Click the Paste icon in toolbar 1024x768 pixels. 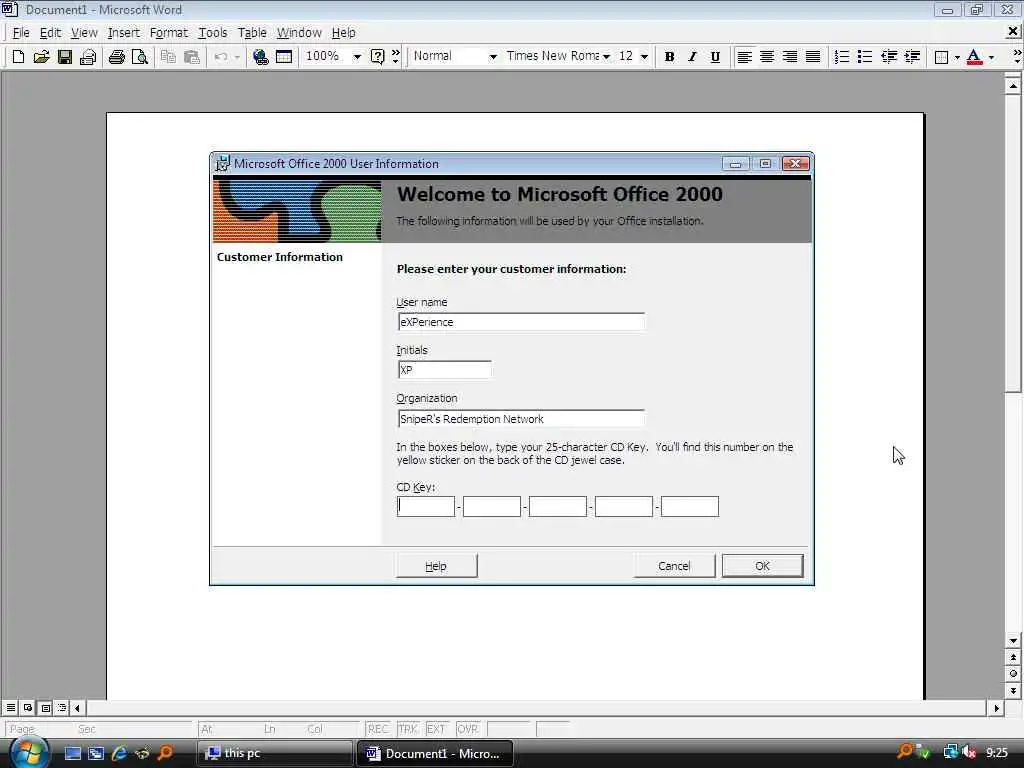[x=191, y=57]
